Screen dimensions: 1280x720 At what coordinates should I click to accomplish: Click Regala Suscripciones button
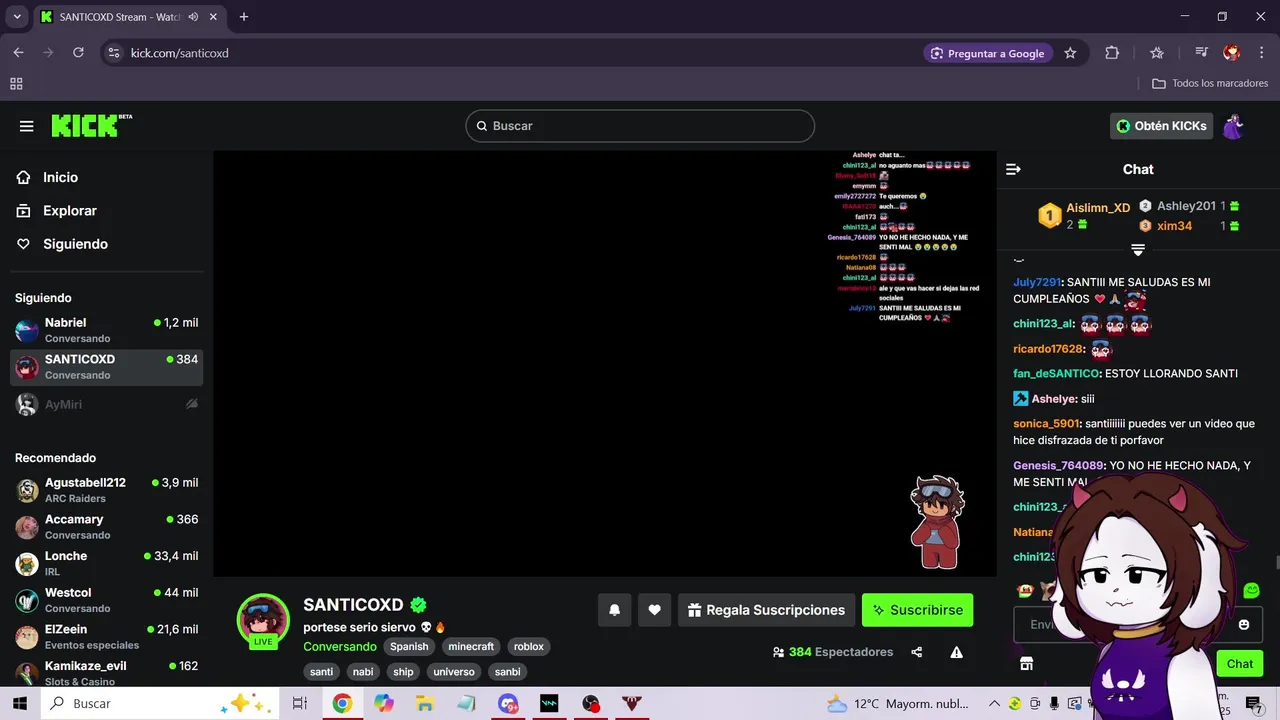tap(765, 610)
